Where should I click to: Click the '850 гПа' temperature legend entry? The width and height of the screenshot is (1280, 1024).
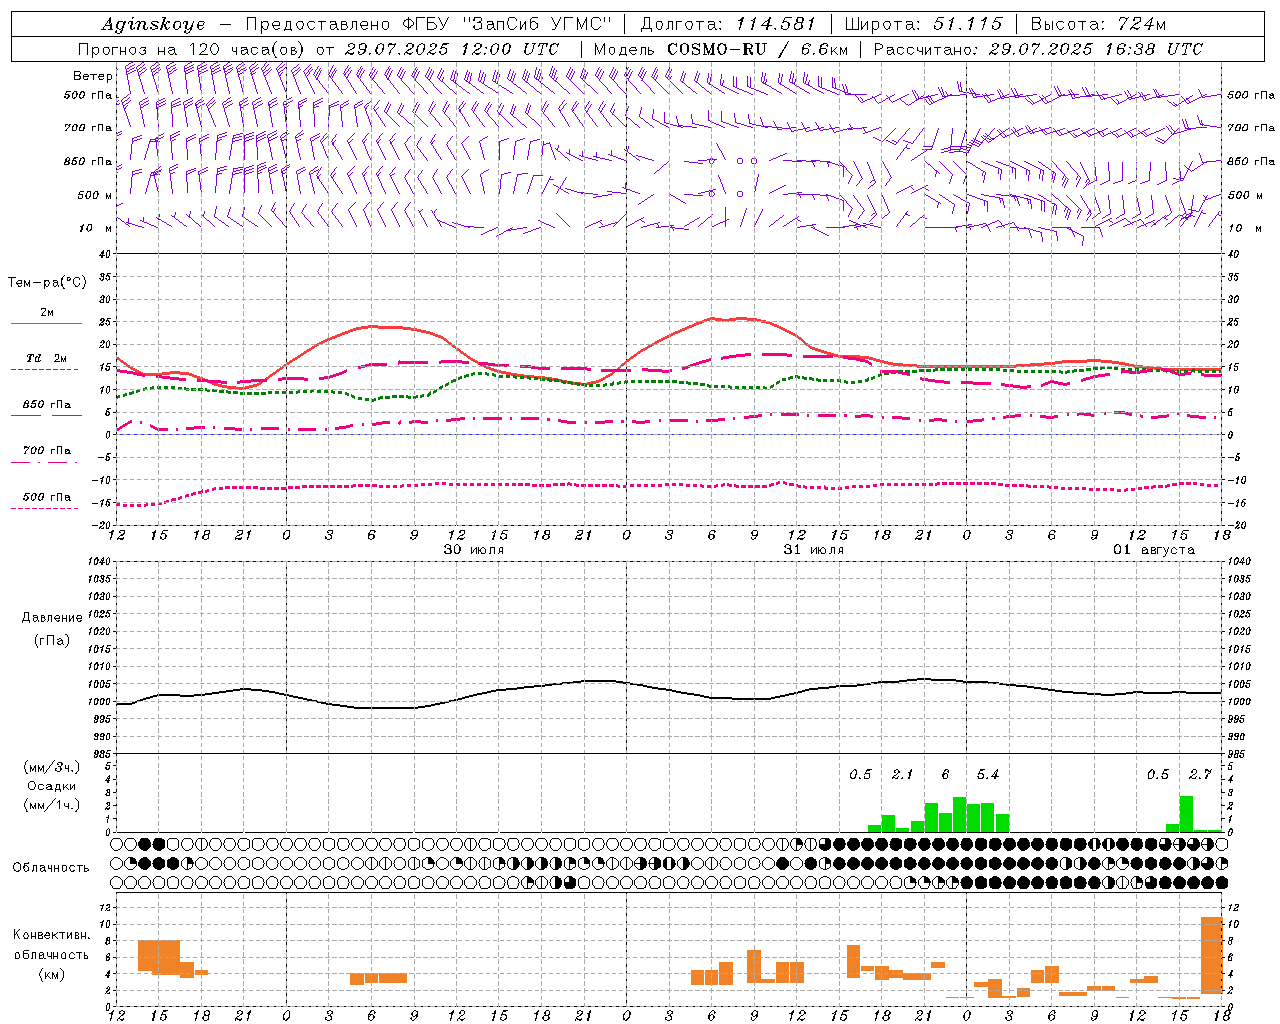point(47,405)
